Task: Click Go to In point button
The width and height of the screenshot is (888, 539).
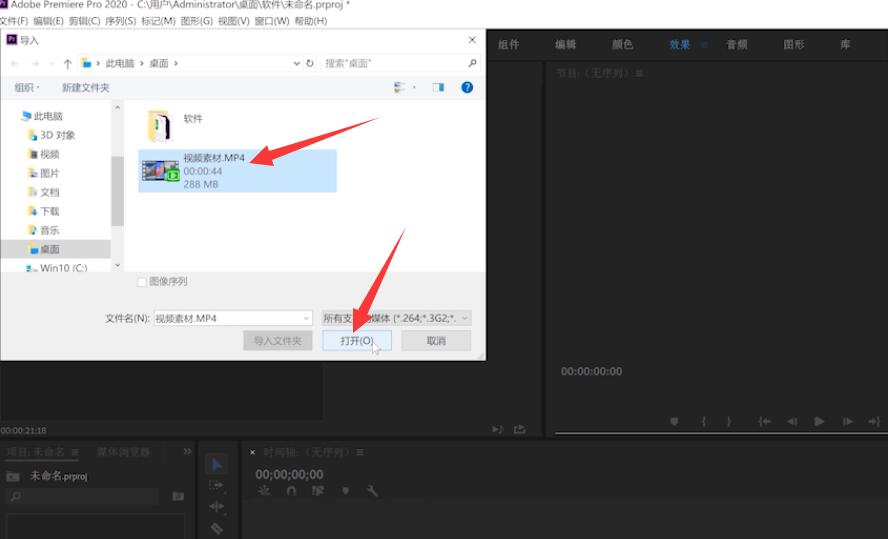Action: [x=765, y=421]
